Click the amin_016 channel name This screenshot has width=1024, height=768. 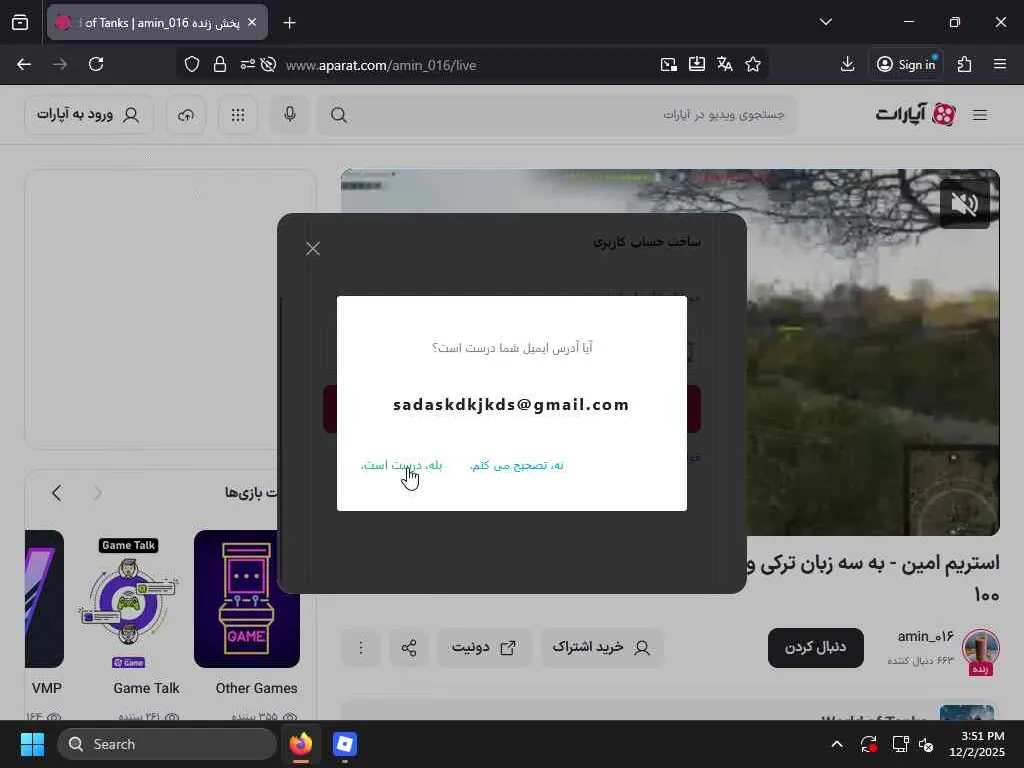tap(925, 636)
